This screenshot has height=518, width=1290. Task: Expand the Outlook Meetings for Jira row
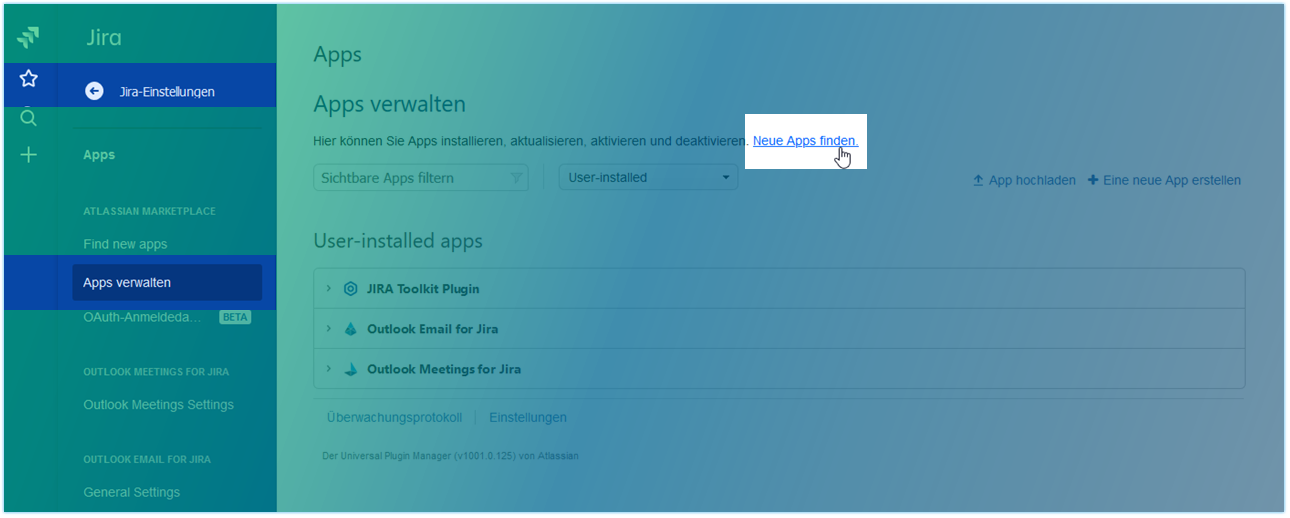(x=328, y=369)
